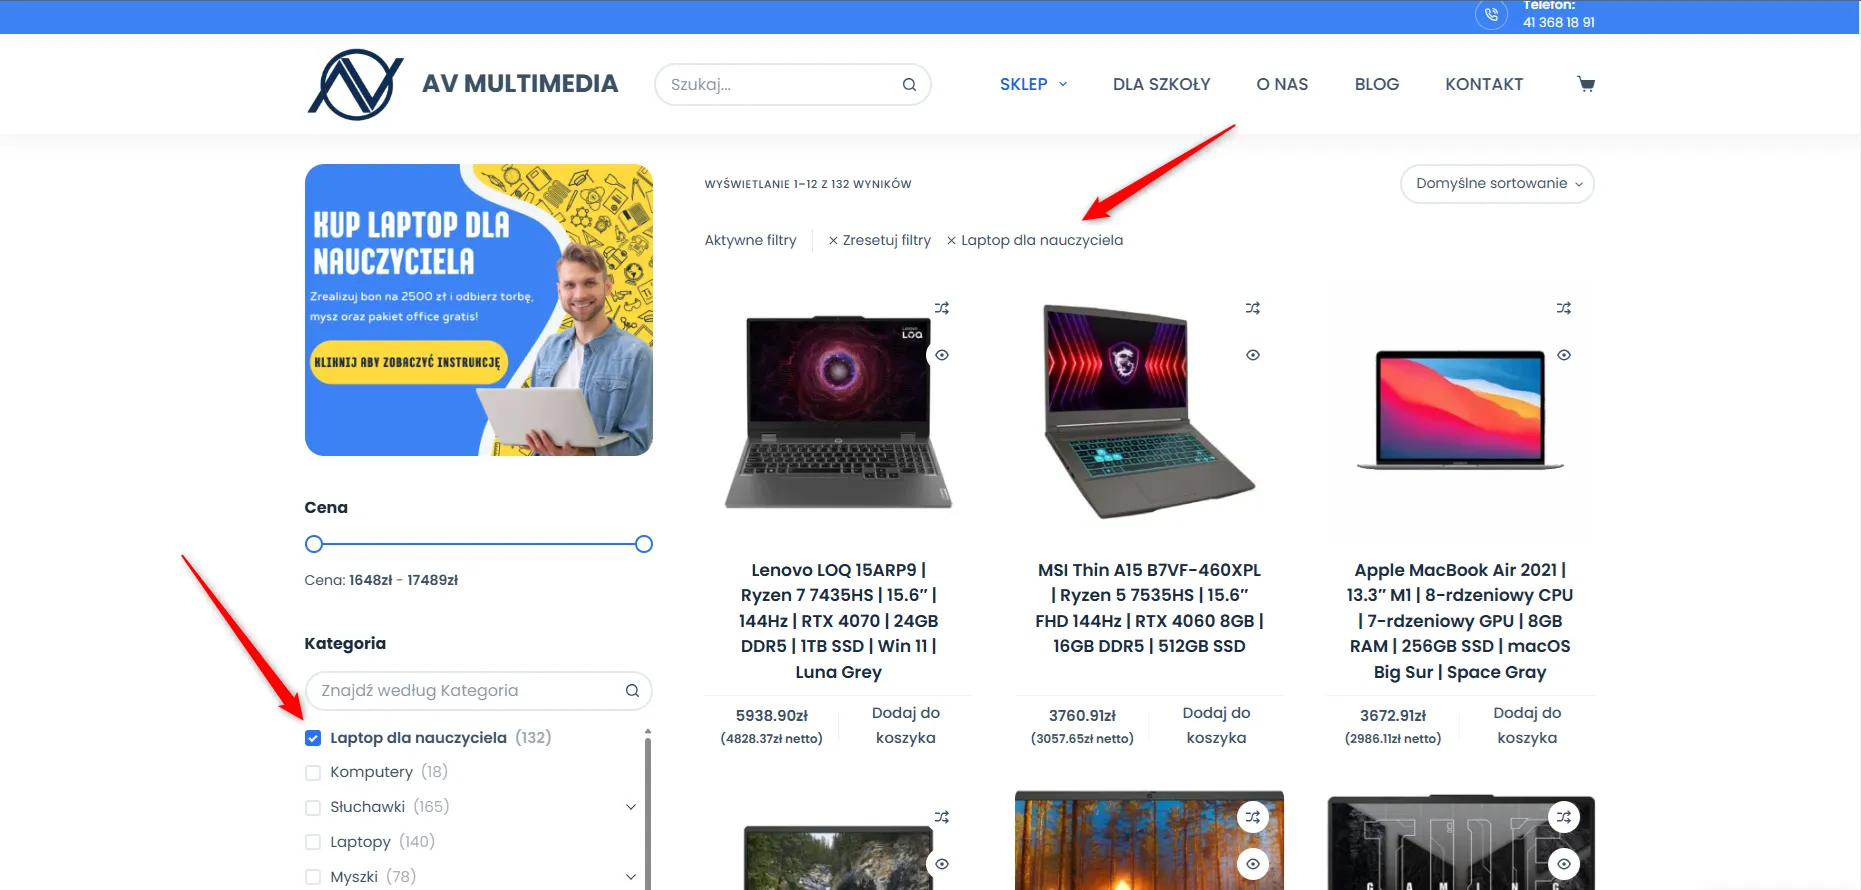Open the KONTAKT page

1484,85
